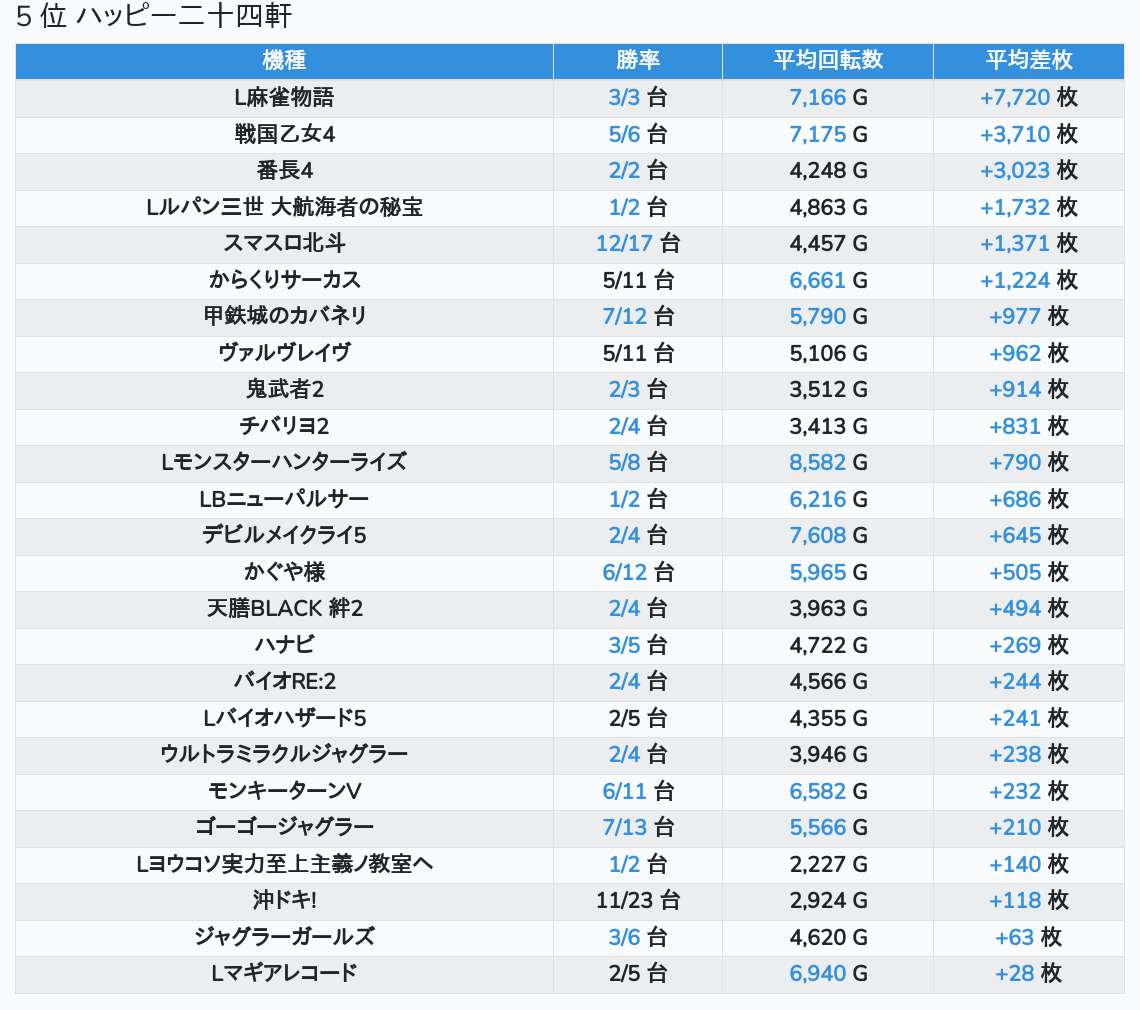Click the かぐや様 machine name
Screen dimensions: 1140x1010
[284, 572]
